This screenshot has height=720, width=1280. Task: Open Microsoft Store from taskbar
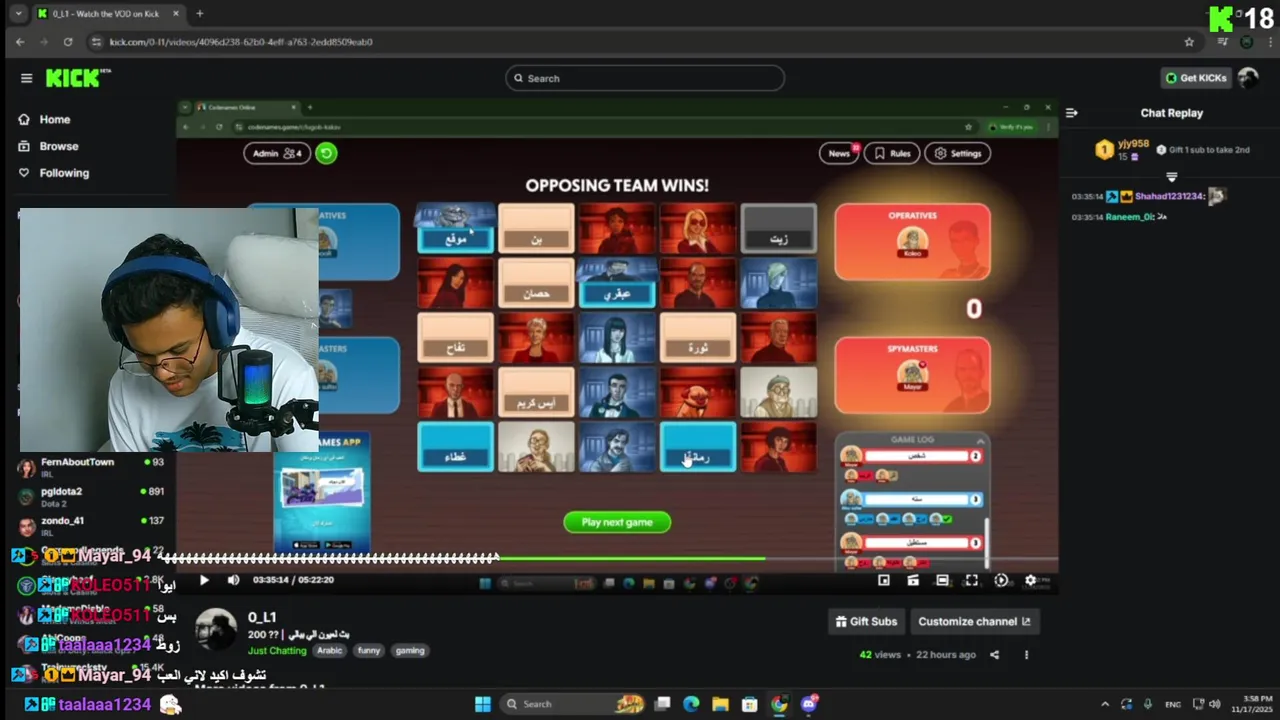(750, 704)
